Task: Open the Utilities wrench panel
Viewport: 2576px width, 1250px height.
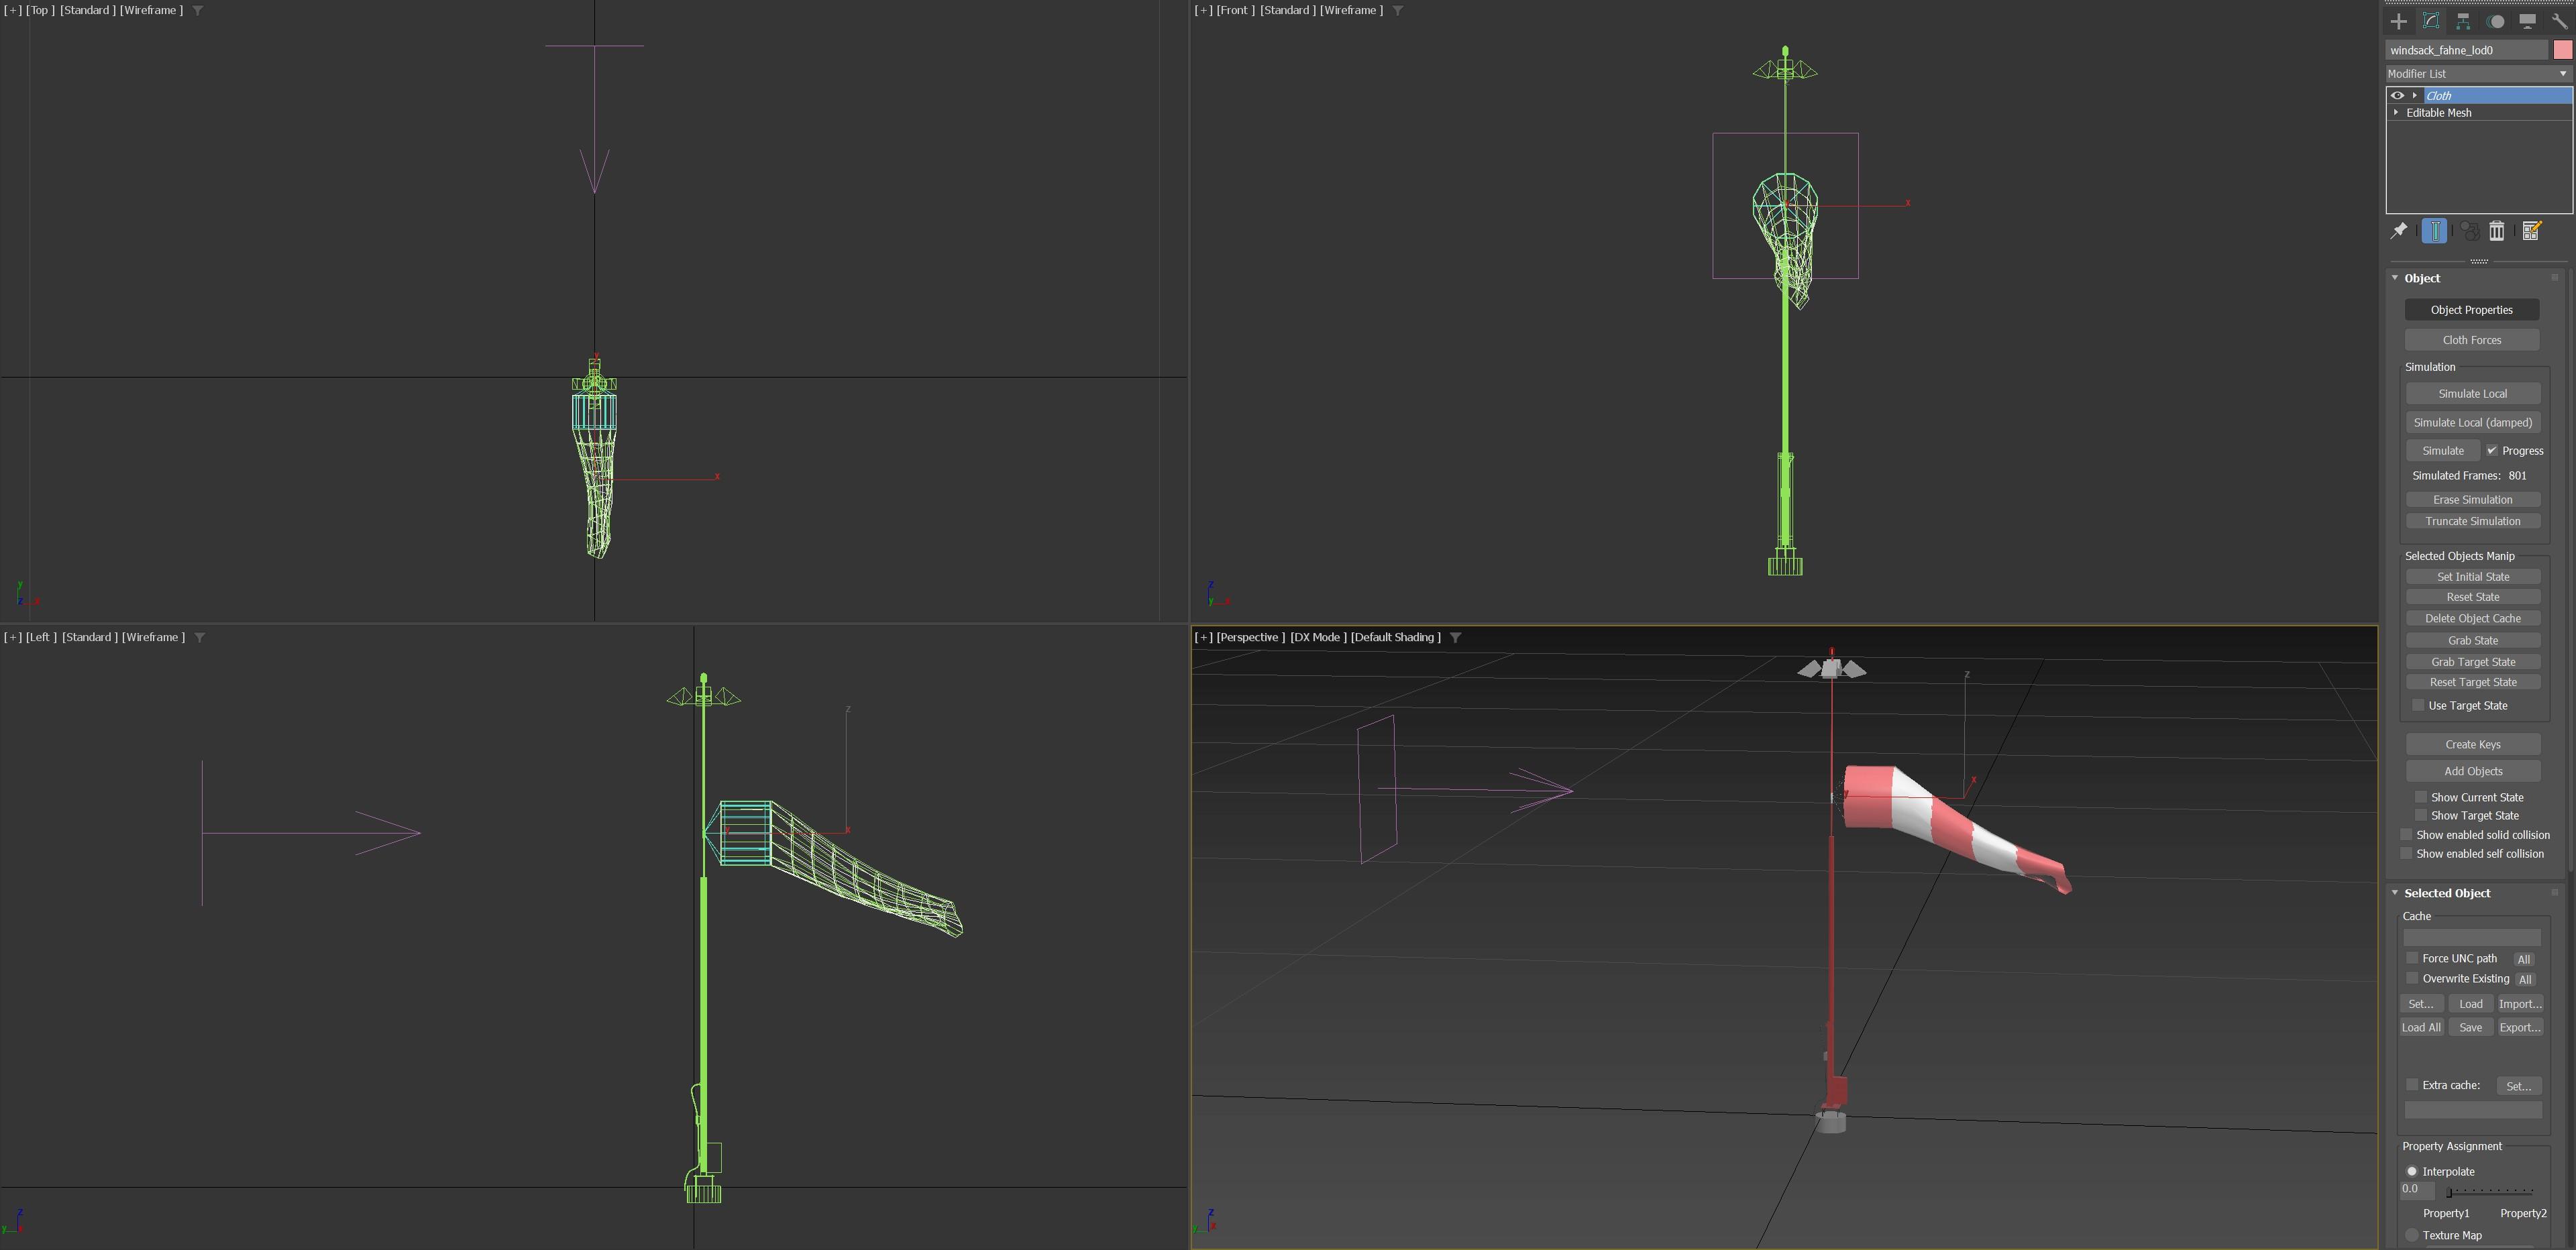Action: pos(2559,21)
